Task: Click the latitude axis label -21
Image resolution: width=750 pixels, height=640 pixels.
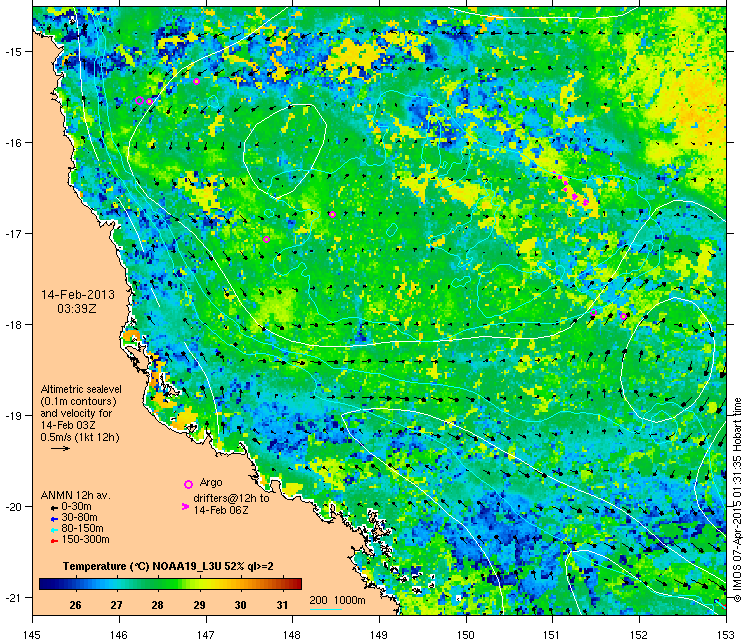Action: [13, 597]
